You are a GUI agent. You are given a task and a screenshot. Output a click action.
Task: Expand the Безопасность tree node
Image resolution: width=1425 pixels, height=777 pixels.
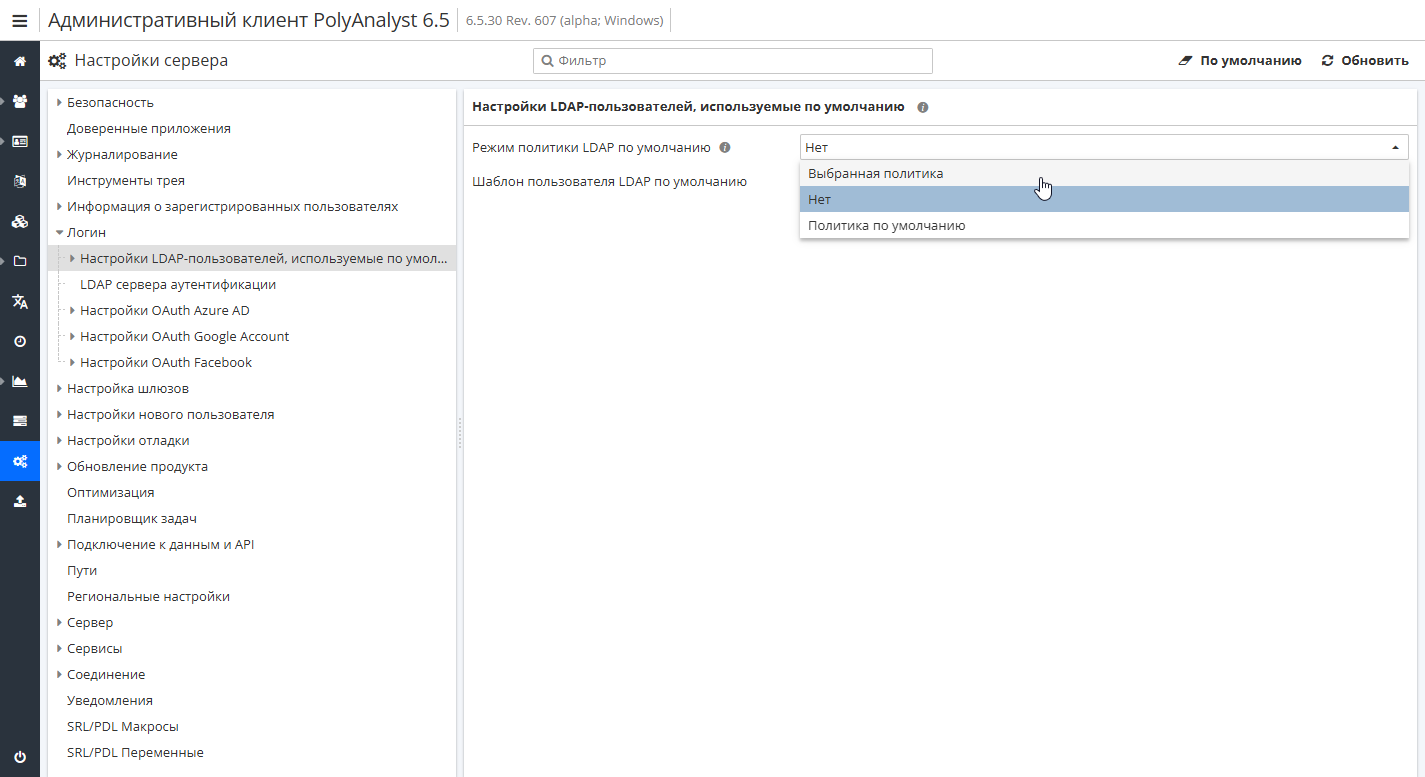(59, 102)
